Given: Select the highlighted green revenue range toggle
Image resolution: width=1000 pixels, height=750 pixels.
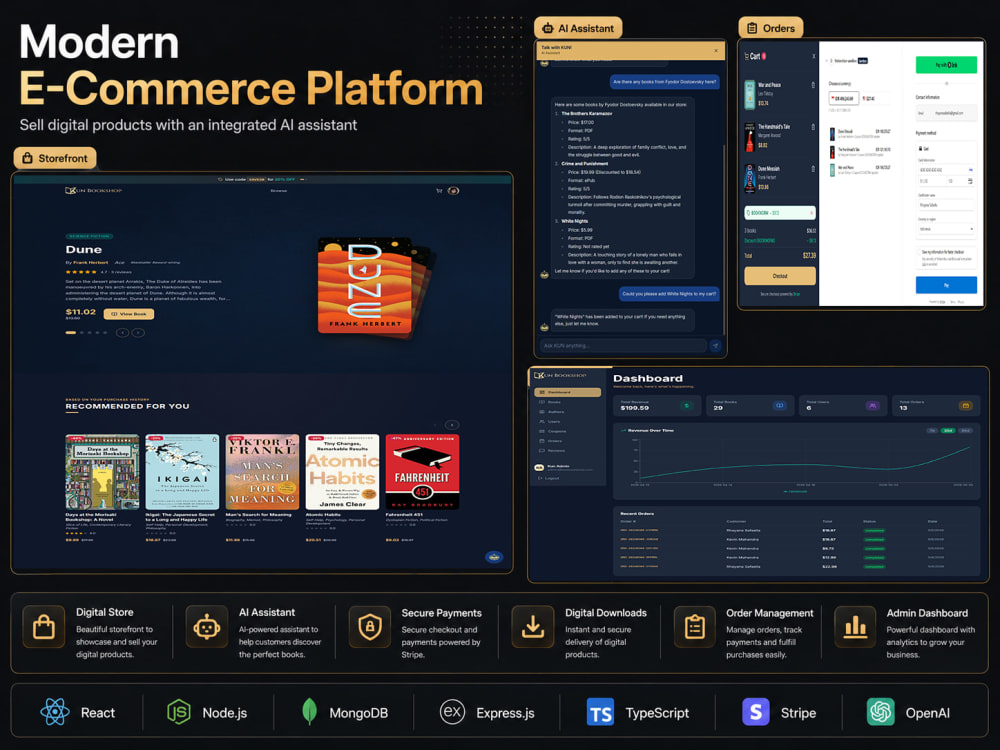Looking at the screenshot, I should pos(948,430).
